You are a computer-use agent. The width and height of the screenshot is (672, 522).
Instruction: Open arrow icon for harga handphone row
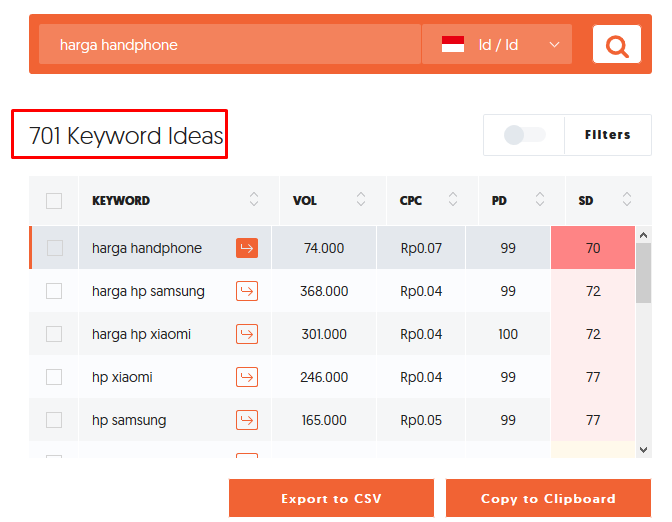247,248
